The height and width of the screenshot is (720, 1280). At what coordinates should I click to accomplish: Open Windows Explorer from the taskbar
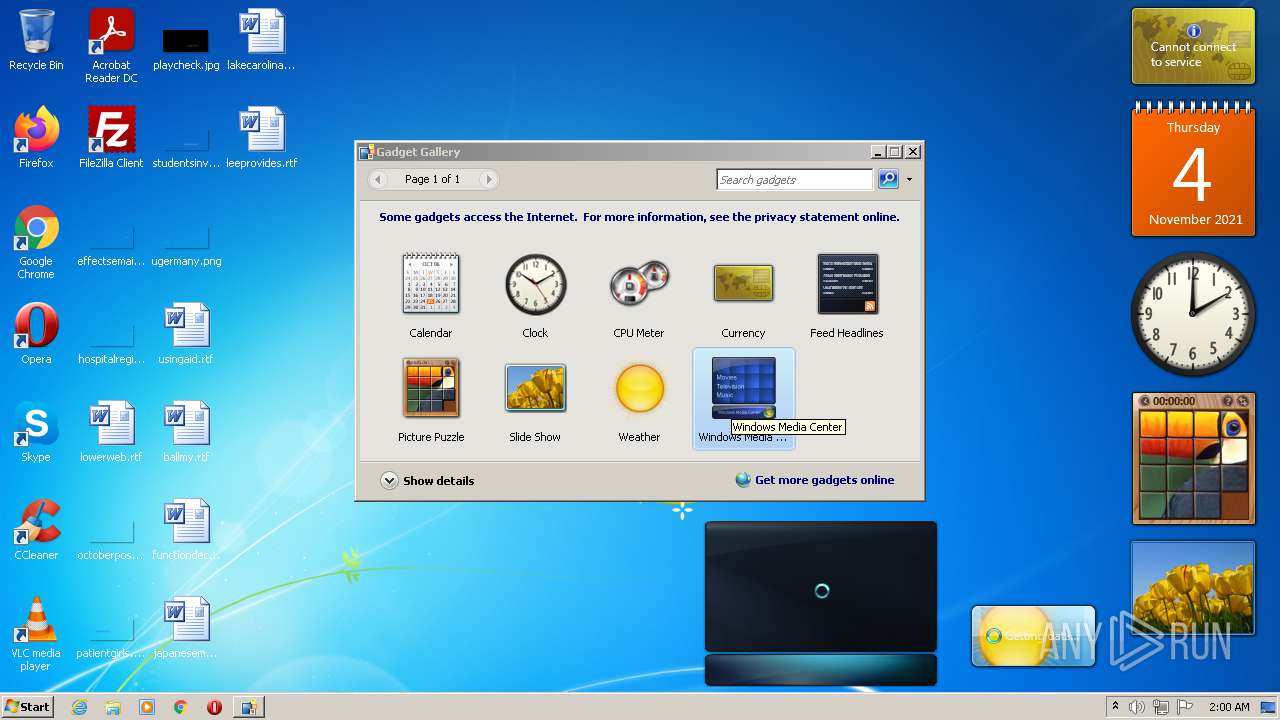coord(113,707)
